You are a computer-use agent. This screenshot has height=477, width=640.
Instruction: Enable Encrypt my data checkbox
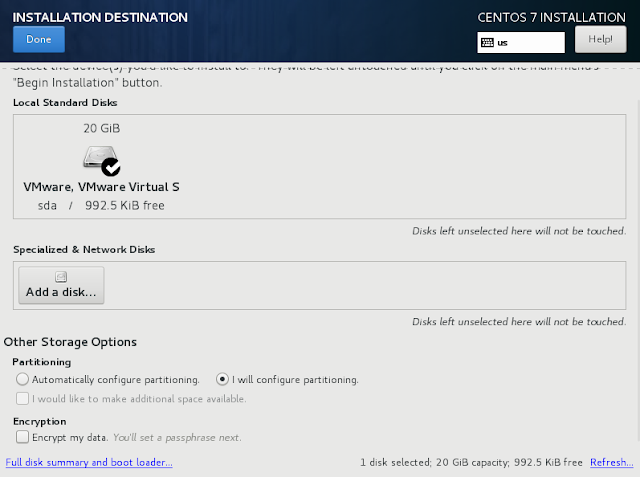coord(22,437)
